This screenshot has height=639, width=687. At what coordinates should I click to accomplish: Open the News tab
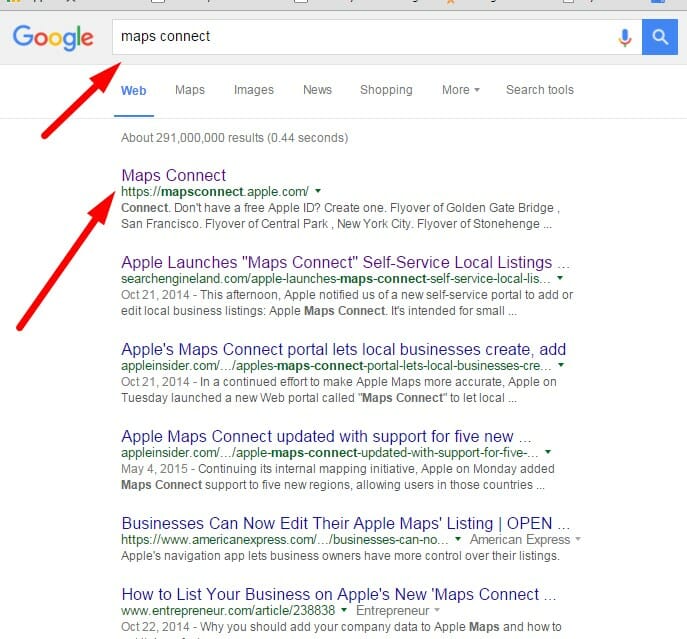[317, 90]
